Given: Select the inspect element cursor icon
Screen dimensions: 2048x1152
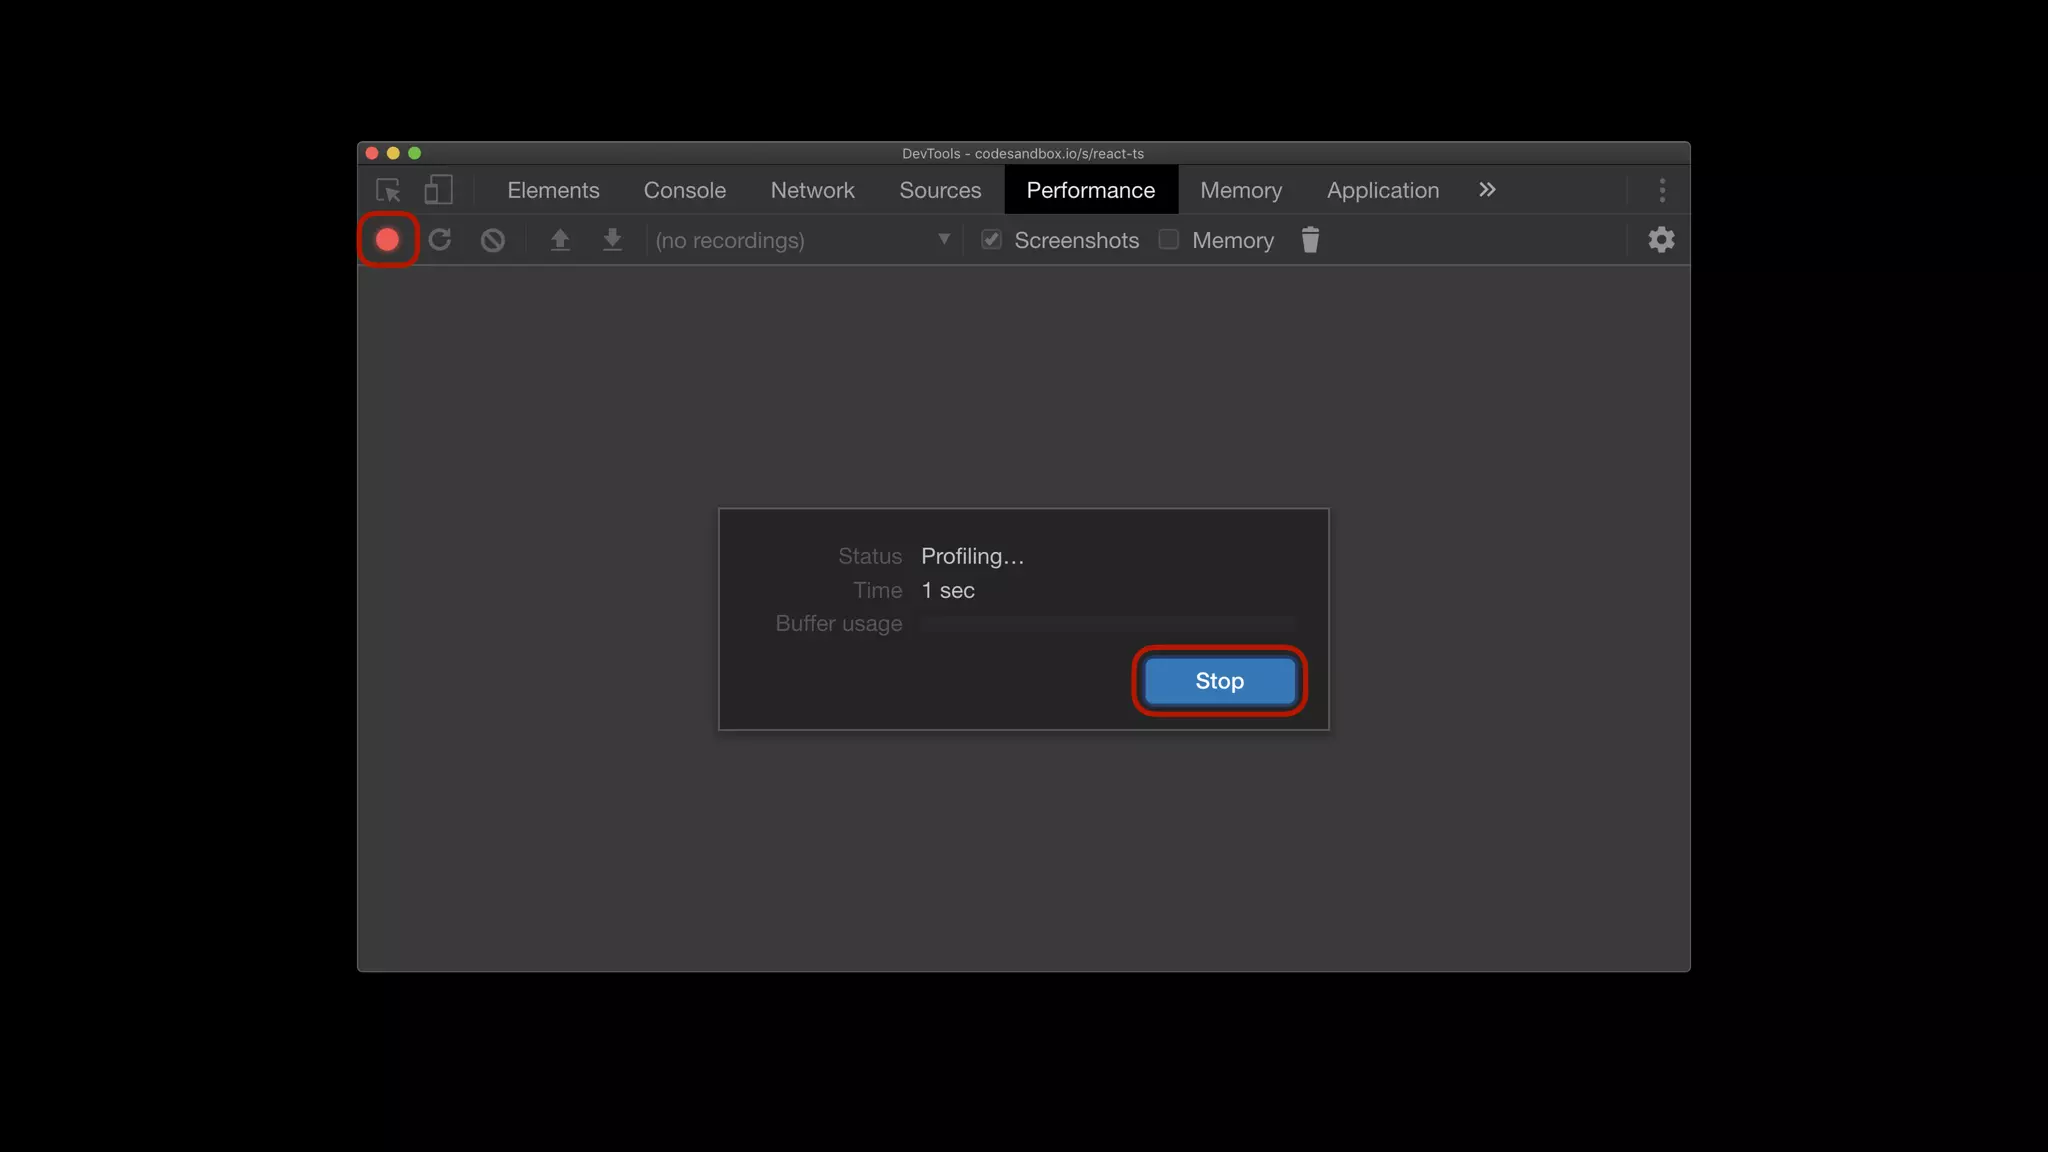Looking at the screenshot, I should [x=388, y=190].
